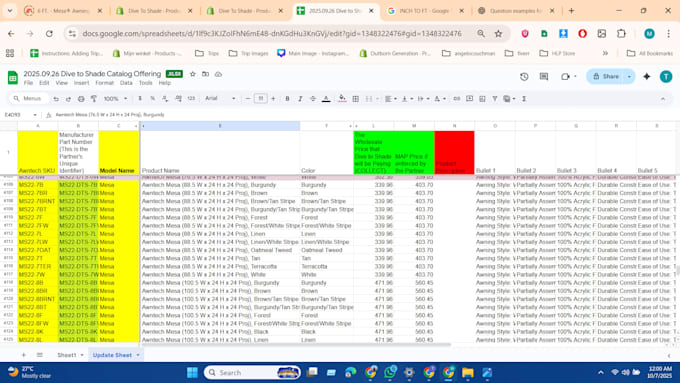Toggle italic formatting
The image size is (680, 383).
coord(300,99)
